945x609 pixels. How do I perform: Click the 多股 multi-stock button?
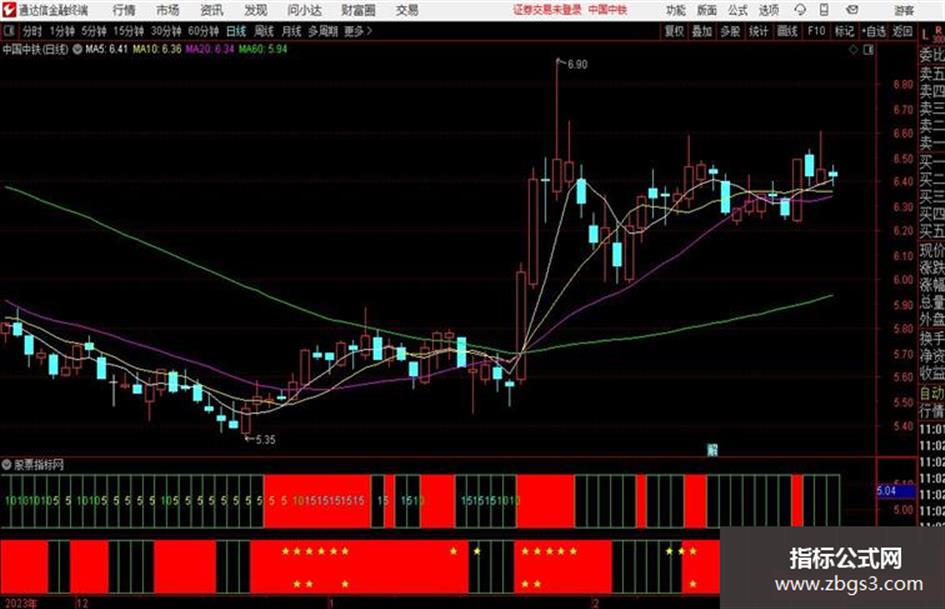[730, 31]
